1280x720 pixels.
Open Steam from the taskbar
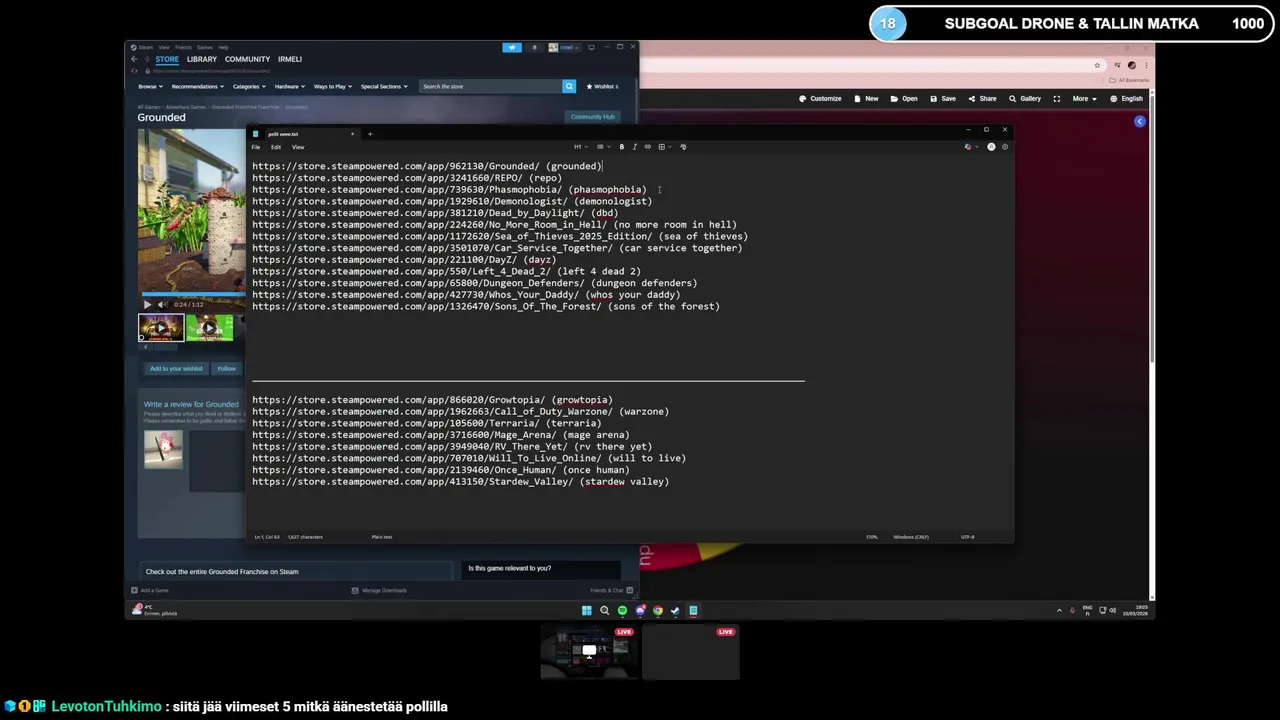(675, 610)
